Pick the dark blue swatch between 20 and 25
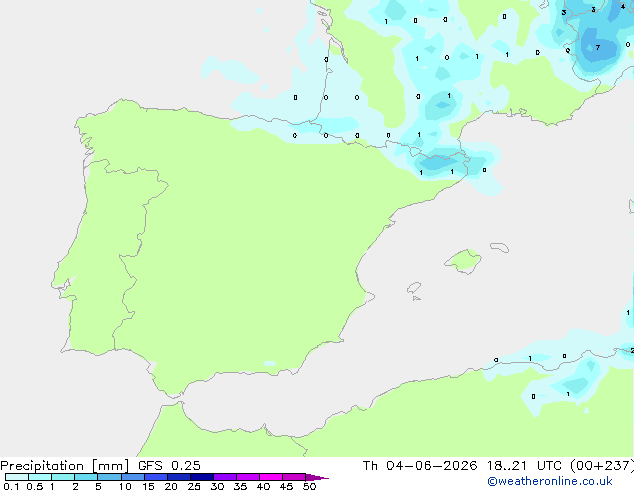The image size is (634, 490). [179, 477]
